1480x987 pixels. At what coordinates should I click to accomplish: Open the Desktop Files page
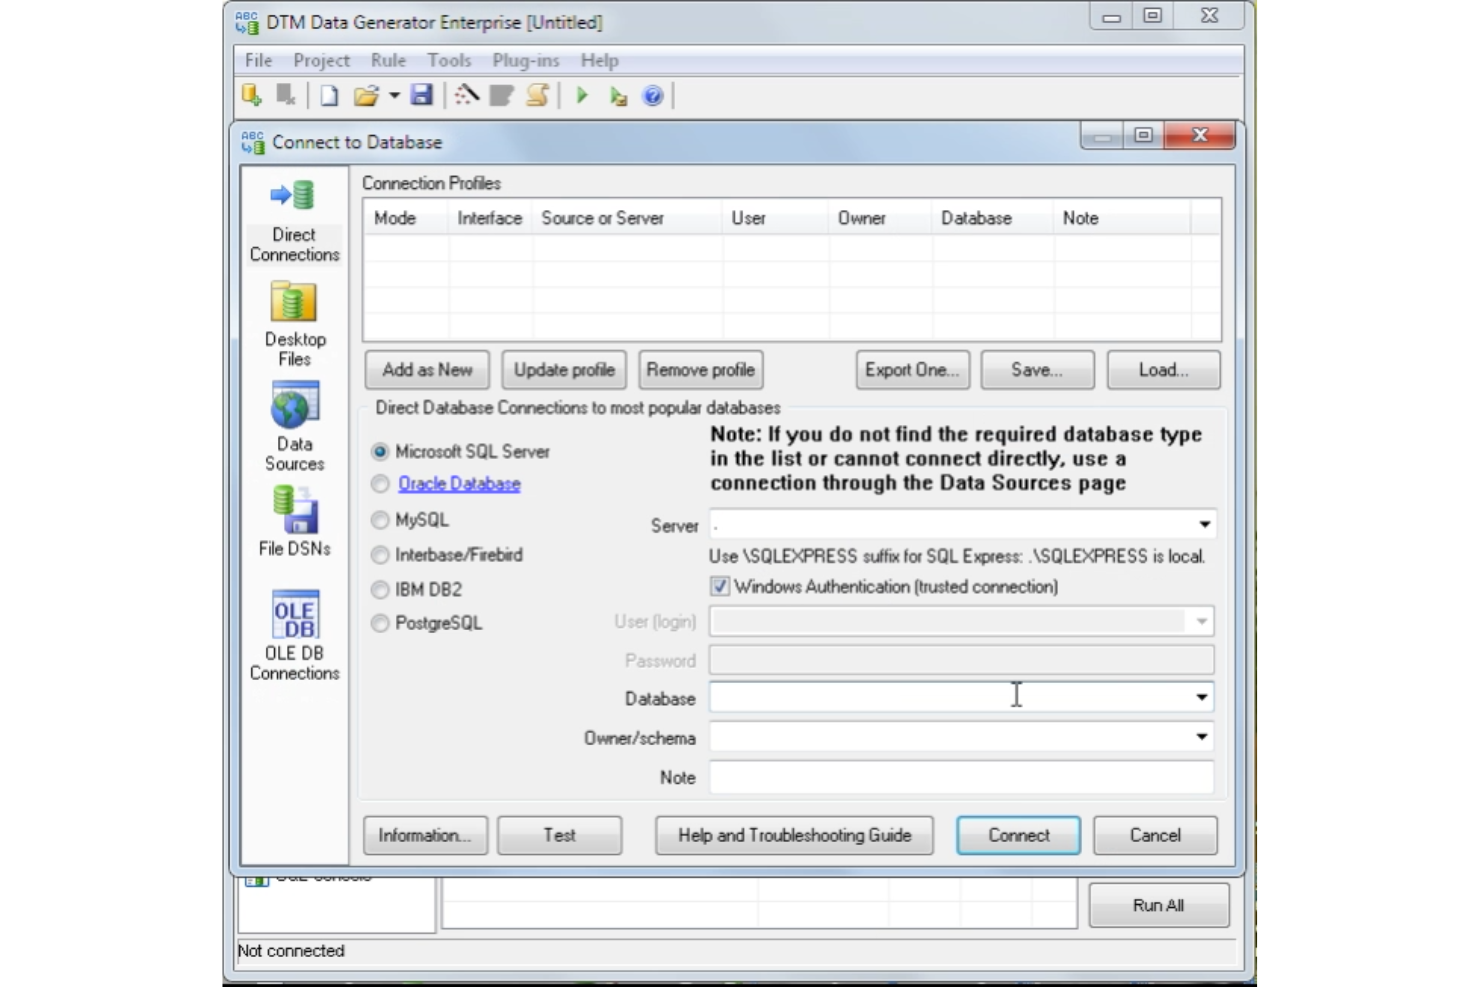pyautogui.click(x=293, y=318)
